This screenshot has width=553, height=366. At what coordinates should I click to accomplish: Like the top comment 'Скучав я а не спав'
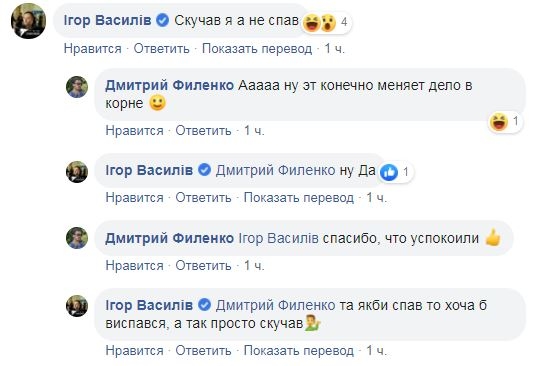pyautogui.click(x=92, y=49)
